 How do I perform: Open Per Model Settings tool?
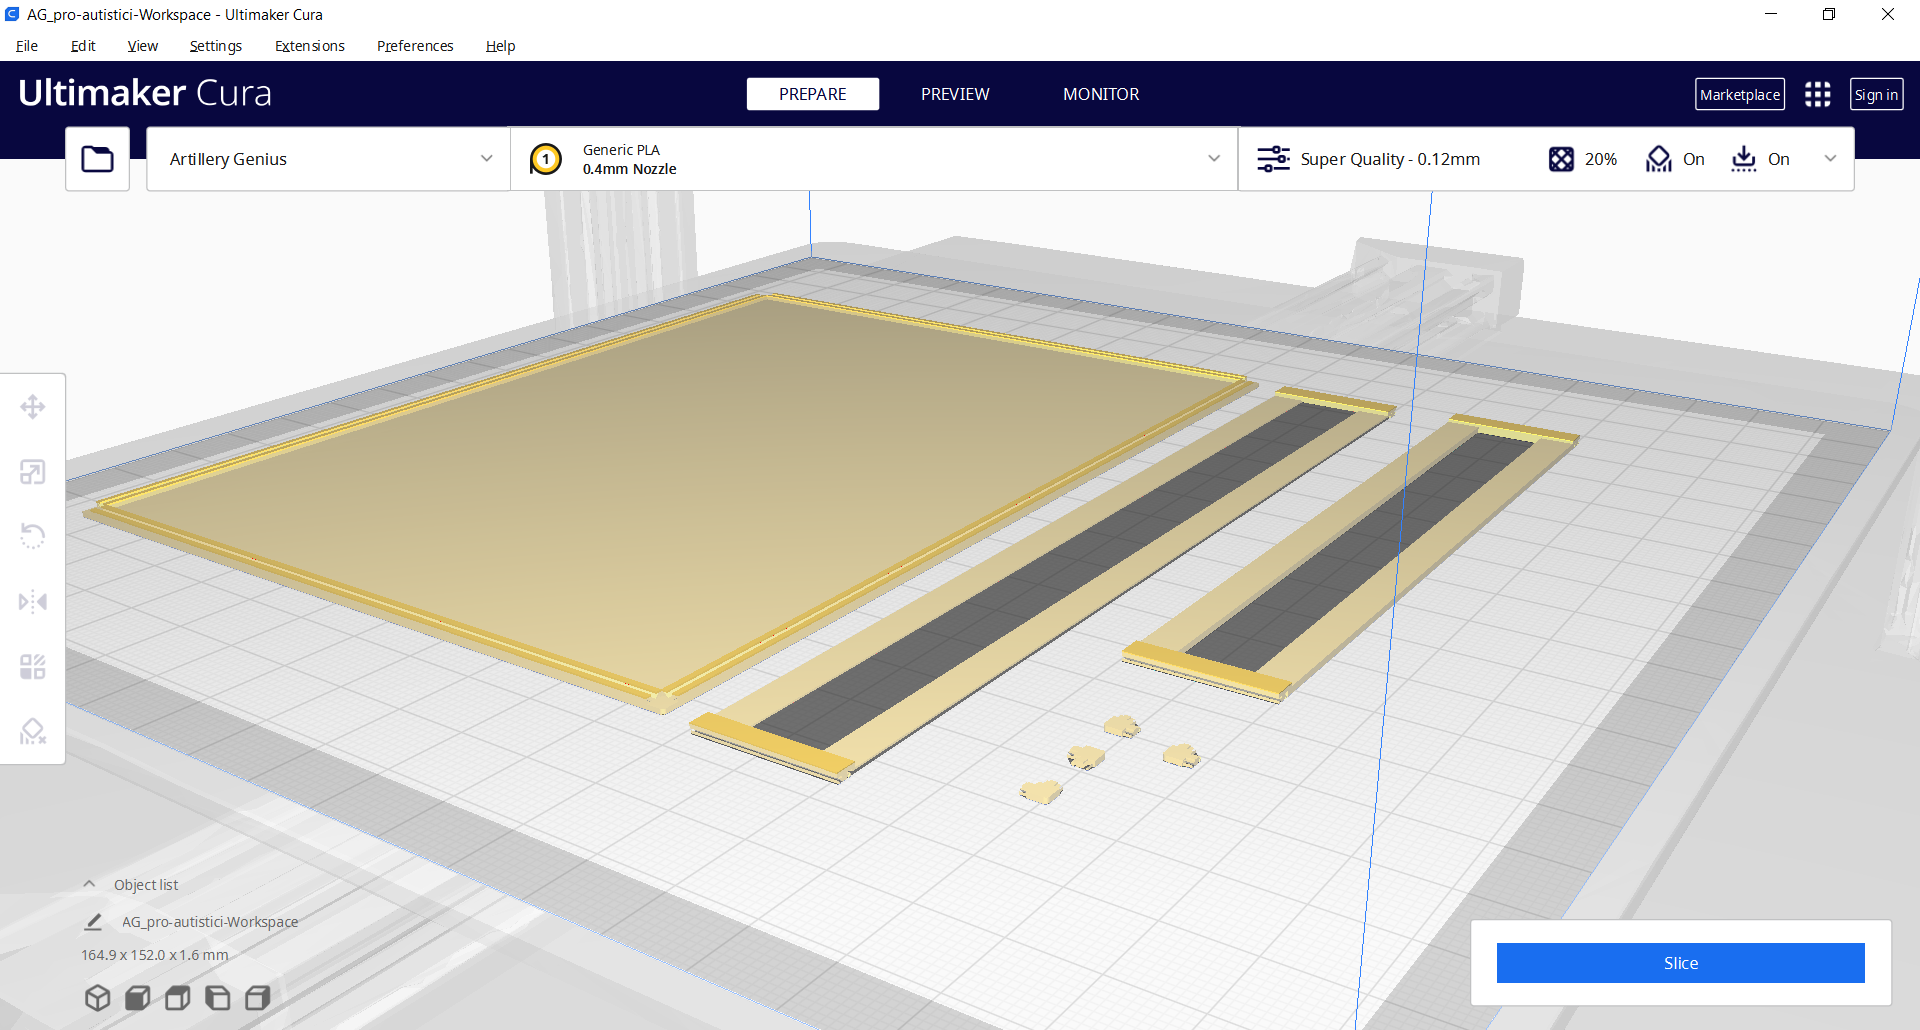point(33,667)
